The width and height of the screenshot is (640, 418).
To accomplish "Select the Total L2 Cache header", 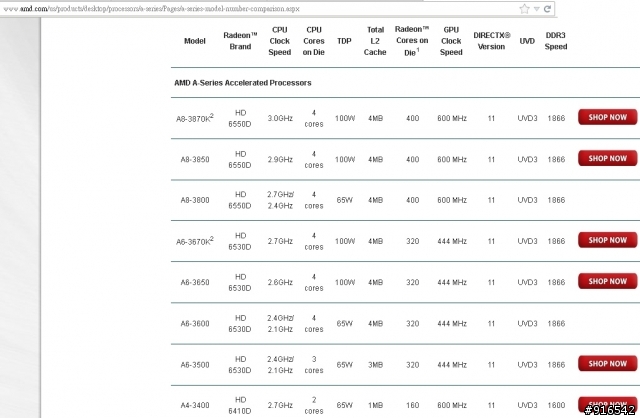I will pyautogui.click(x=375, y=41).
